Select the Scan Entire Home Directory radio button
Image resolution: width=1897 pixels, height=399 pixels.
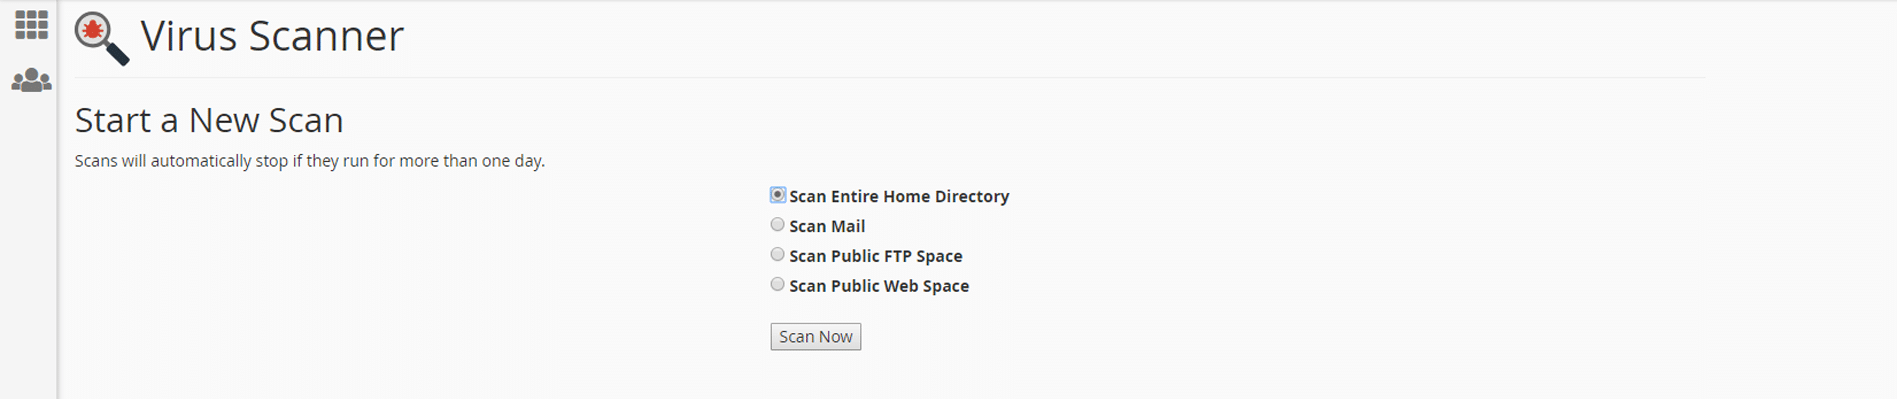pos(777,195)
